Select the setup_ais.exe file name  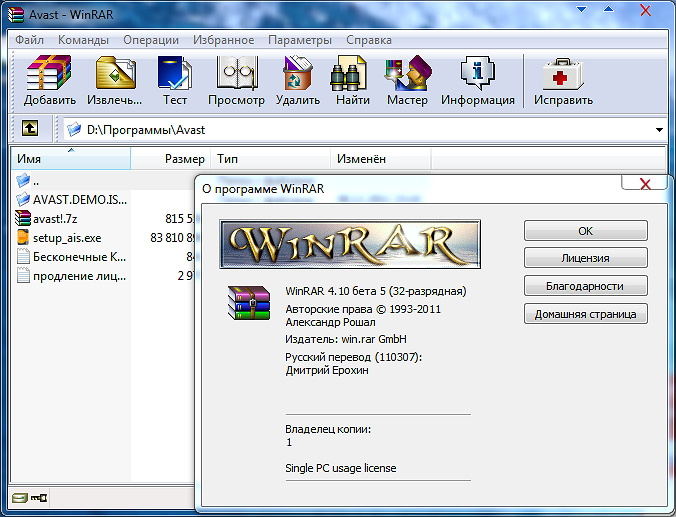(x=67, y=238)
